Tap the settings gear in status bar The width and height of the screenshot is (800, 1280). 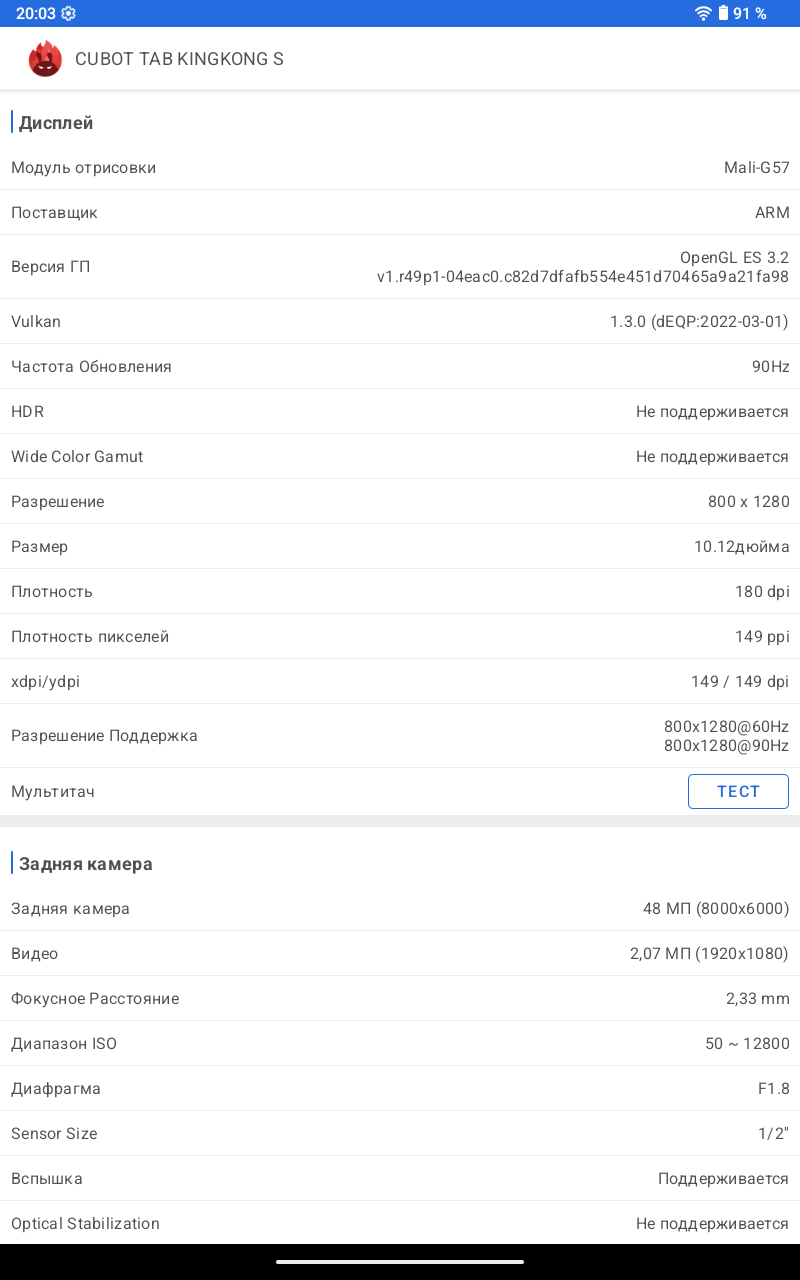pos(68,13)
